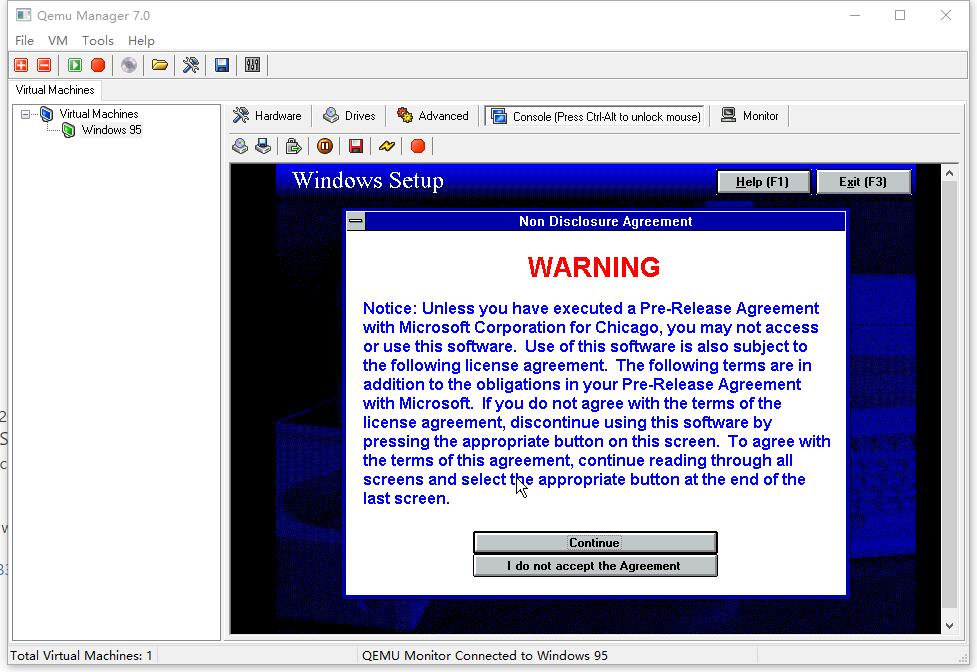The height and width of the screenshot is (672, 977).
Task: Click Non Disclosure Agreement title bar
Action: tap(605, 221)
